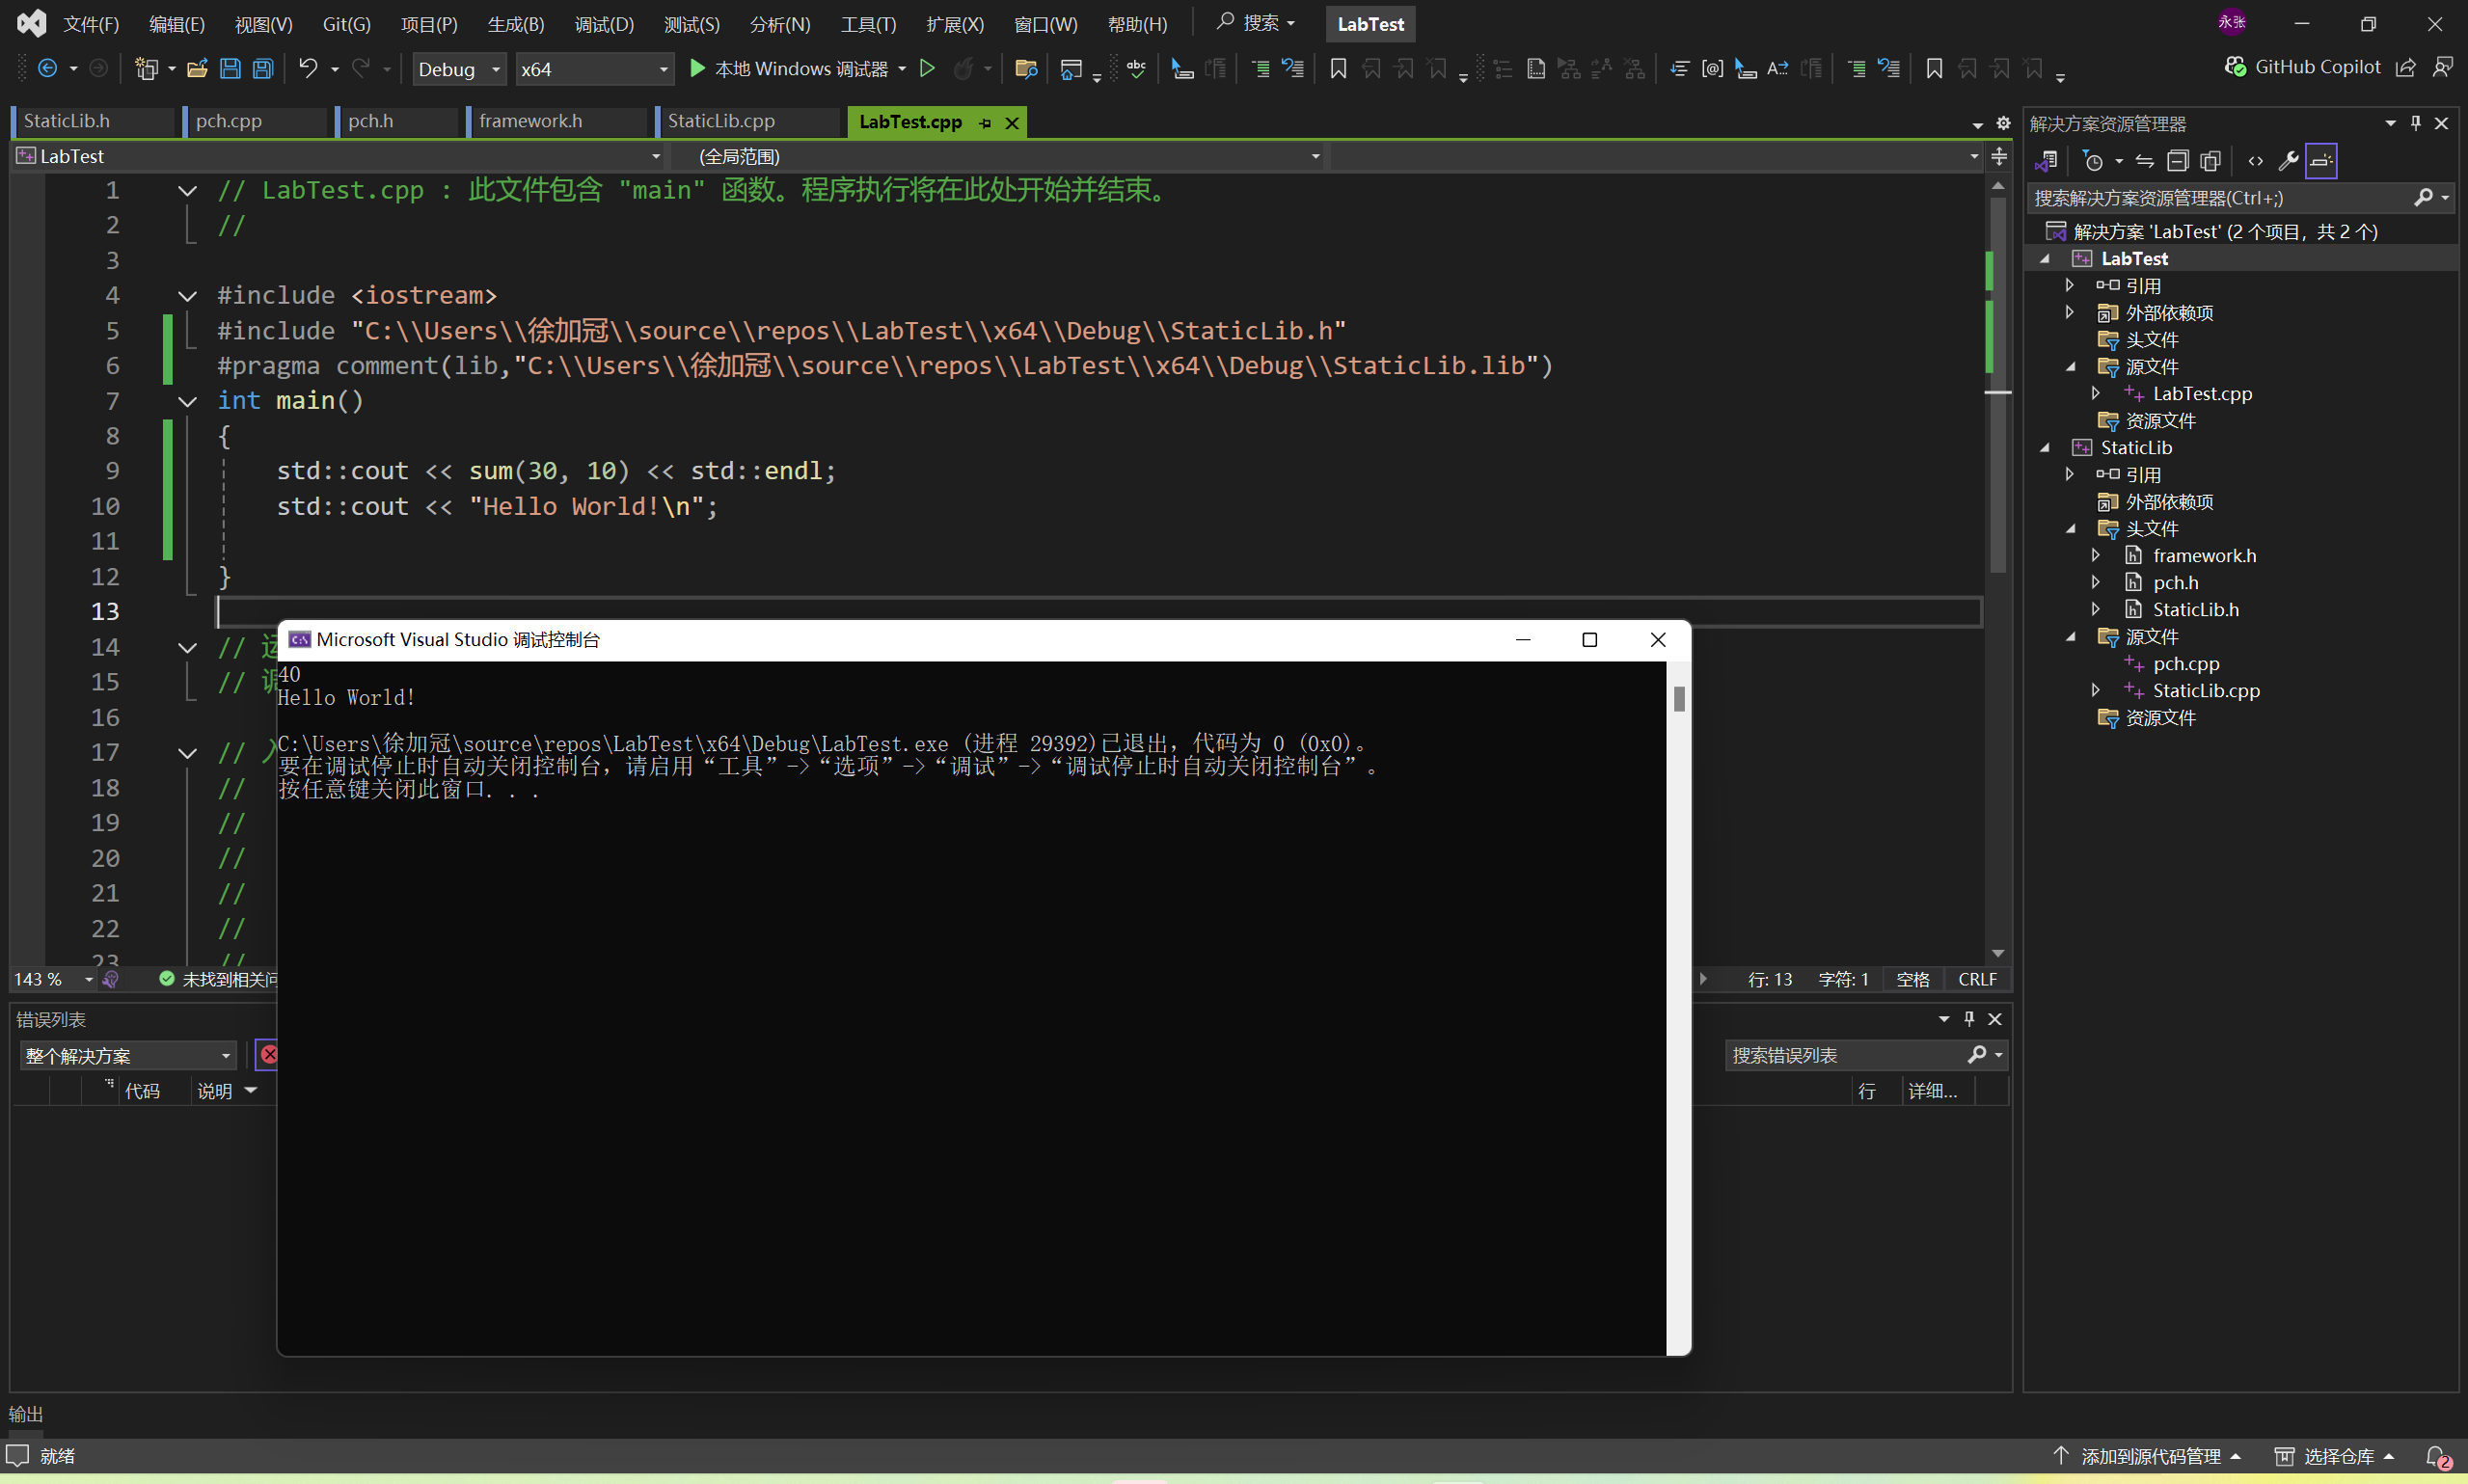Click the debug console vertical scrollbar thumb
Screen dimensions: 2468x1484
click(x=1679, y=699)
